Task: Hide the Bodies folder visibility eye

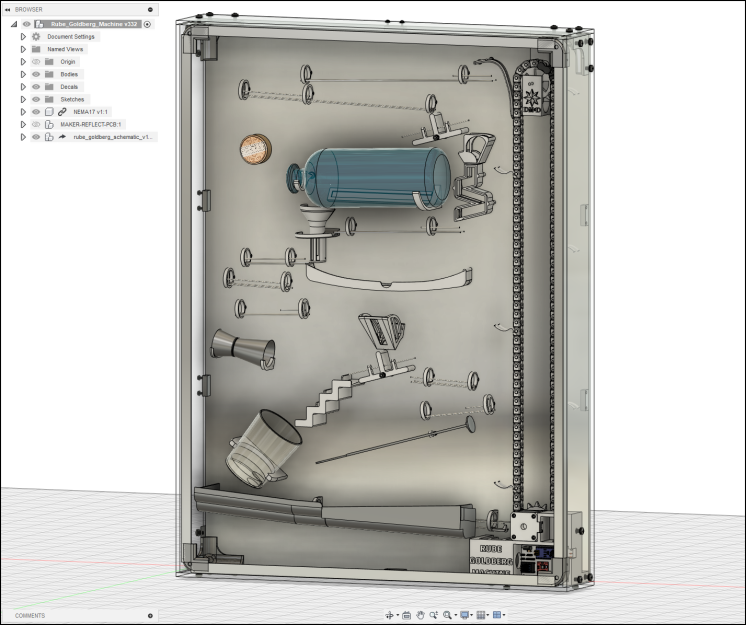Action: coord(36,74)
